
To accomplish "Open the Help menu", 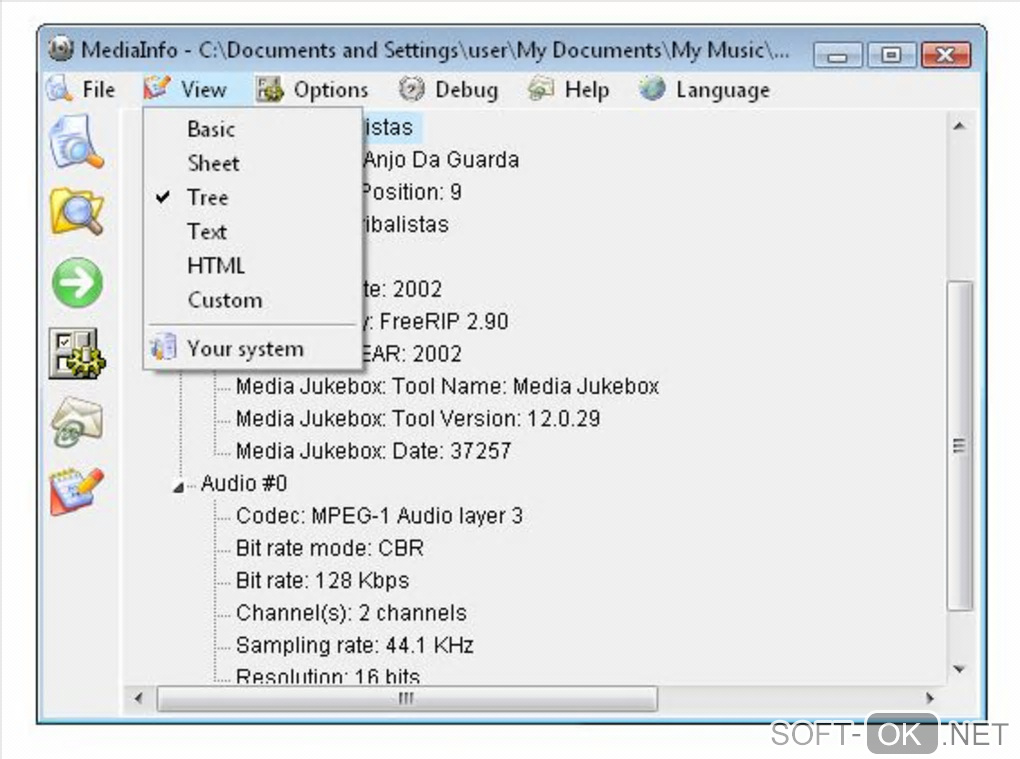I will click(569, 89).
